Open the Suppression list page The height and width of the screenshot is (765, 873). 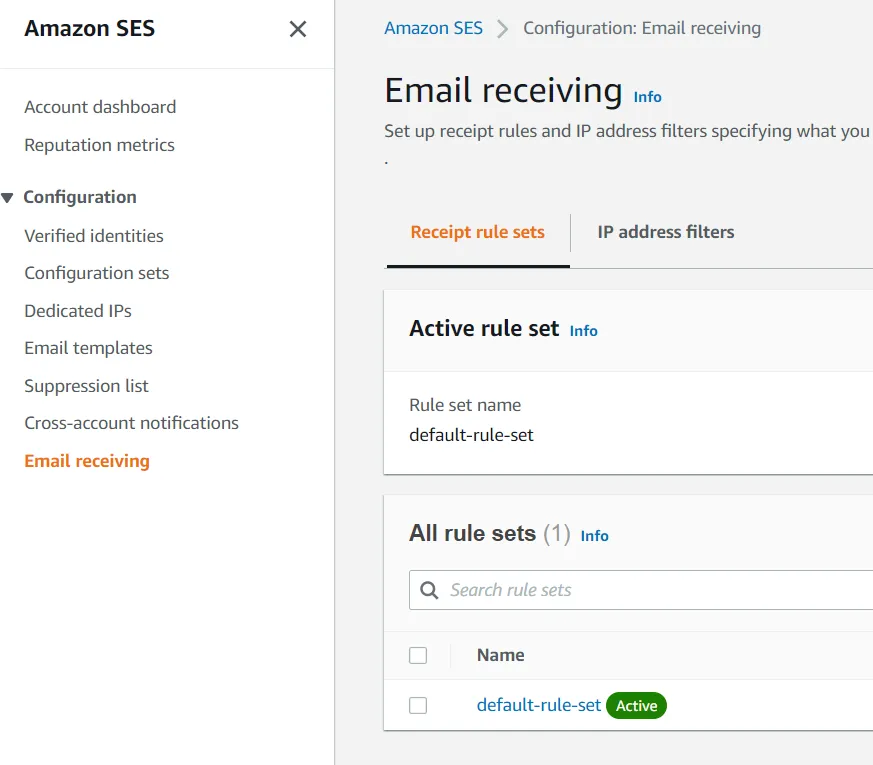point(86,386)
